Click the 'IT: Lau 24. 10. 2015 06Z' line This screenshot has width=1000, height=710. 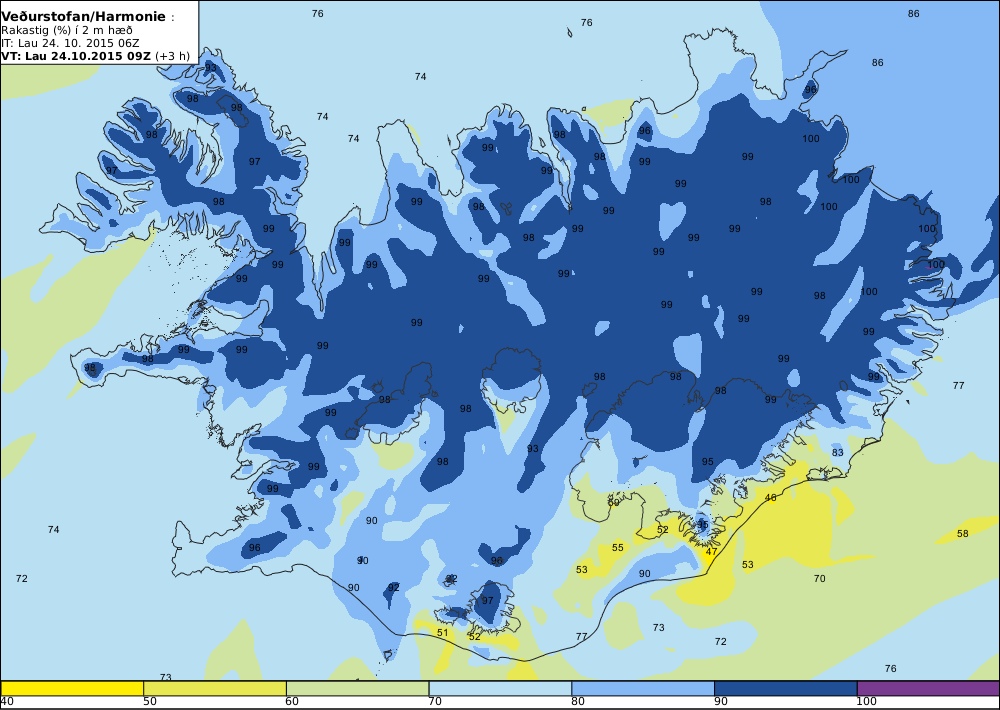70,43
